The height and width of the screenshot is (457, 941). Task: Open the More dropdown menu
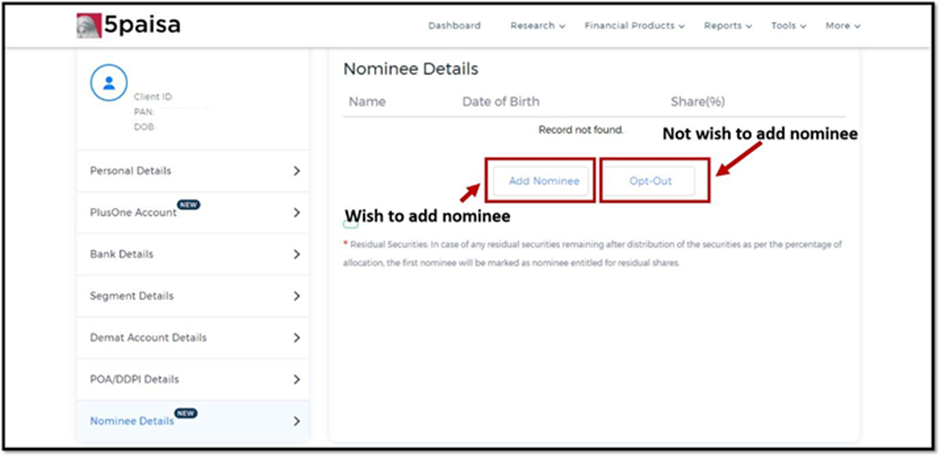(x=843, y=26)
